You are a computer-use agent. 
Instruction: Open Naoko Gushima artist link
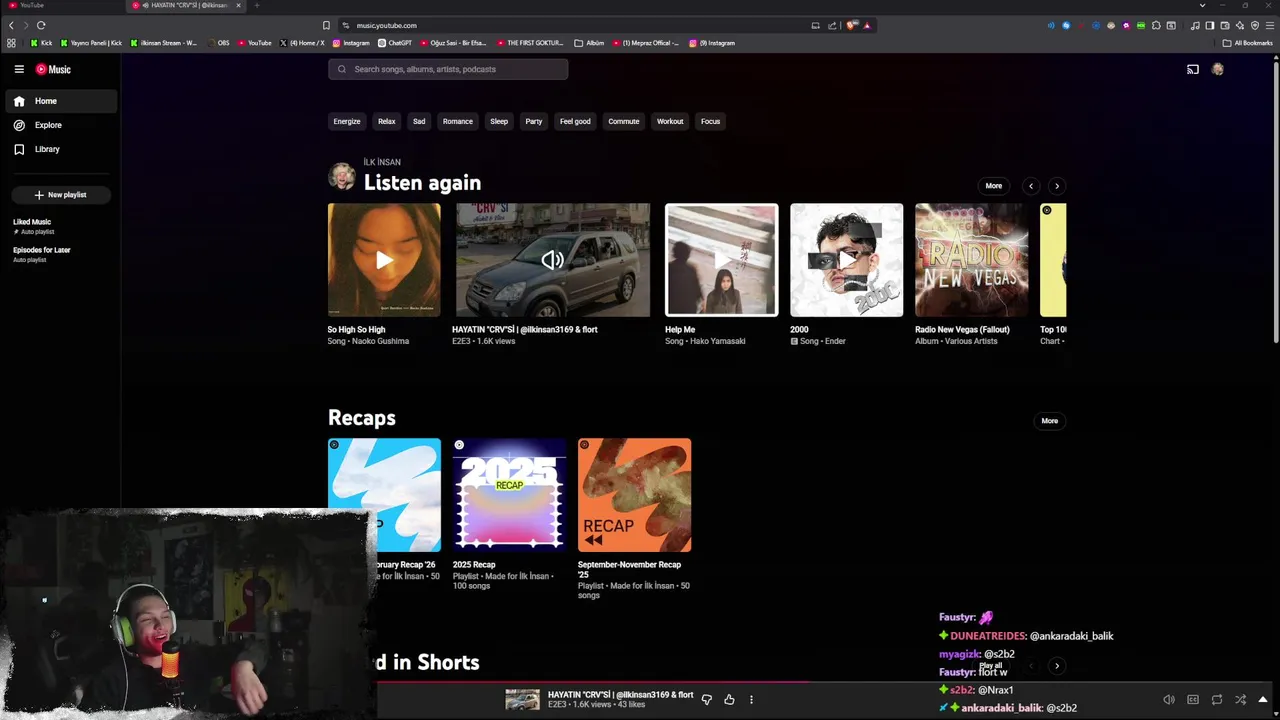click(x=379, y=341)
